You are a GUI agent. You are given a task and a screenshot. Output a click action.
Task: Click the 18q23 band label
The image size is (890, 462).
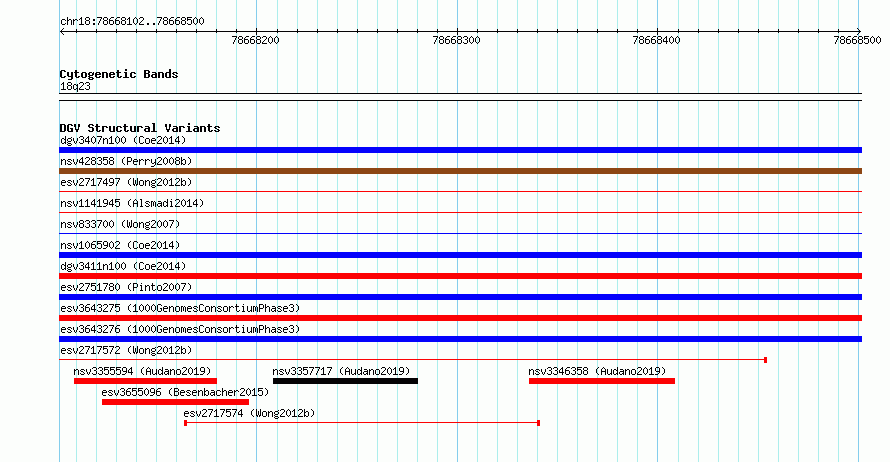point(75,86)
